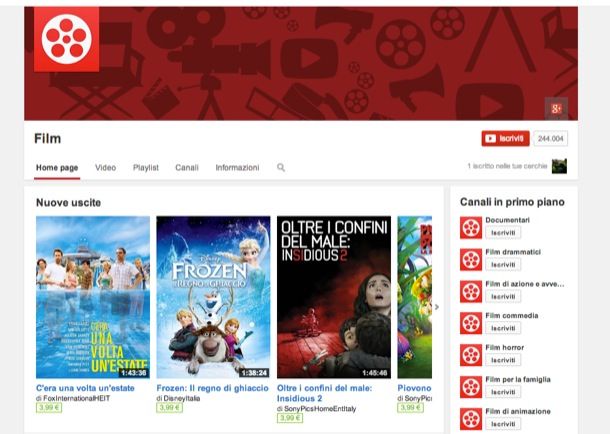Open the Google+ link on banner

pyautogui.click(x=556, y=108)
